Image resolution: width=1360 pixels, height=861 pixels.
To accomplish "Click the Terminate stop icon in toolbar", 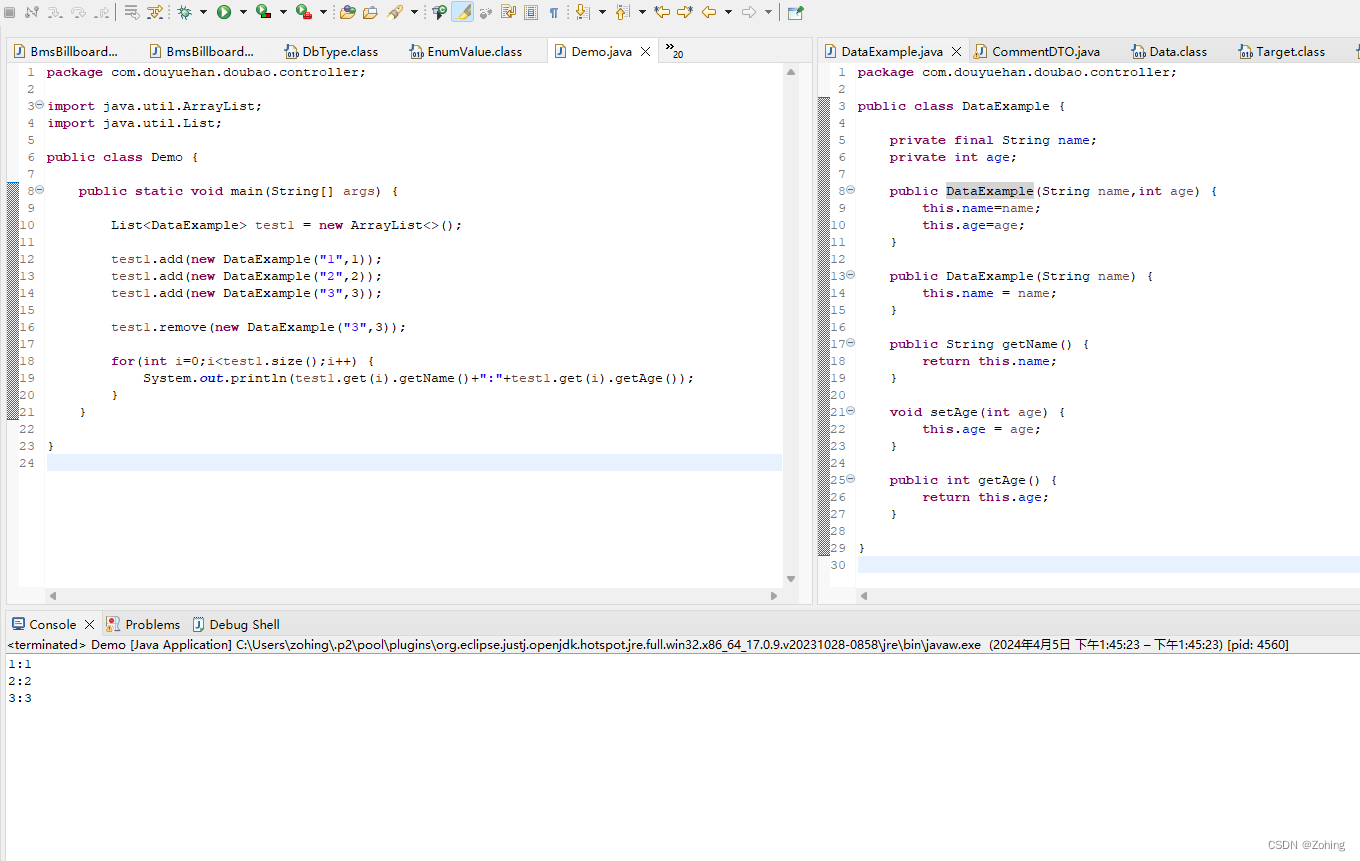I will [9, 12].
